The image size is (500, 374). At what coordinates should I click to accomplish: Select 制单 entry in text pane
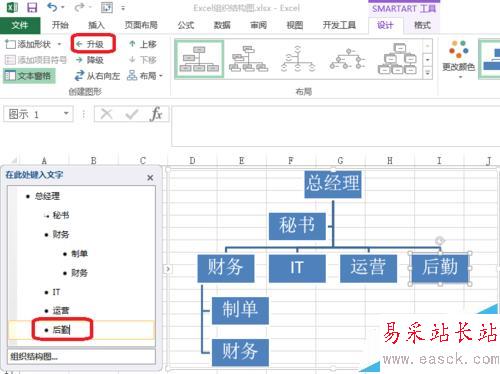pos(79,254)
